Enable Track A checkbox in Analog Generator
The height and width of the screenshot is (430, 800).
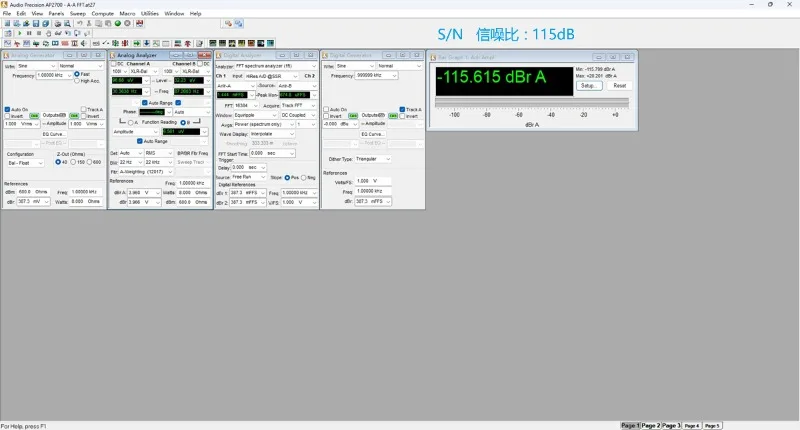pyautogui.click(x=84, y=110)
